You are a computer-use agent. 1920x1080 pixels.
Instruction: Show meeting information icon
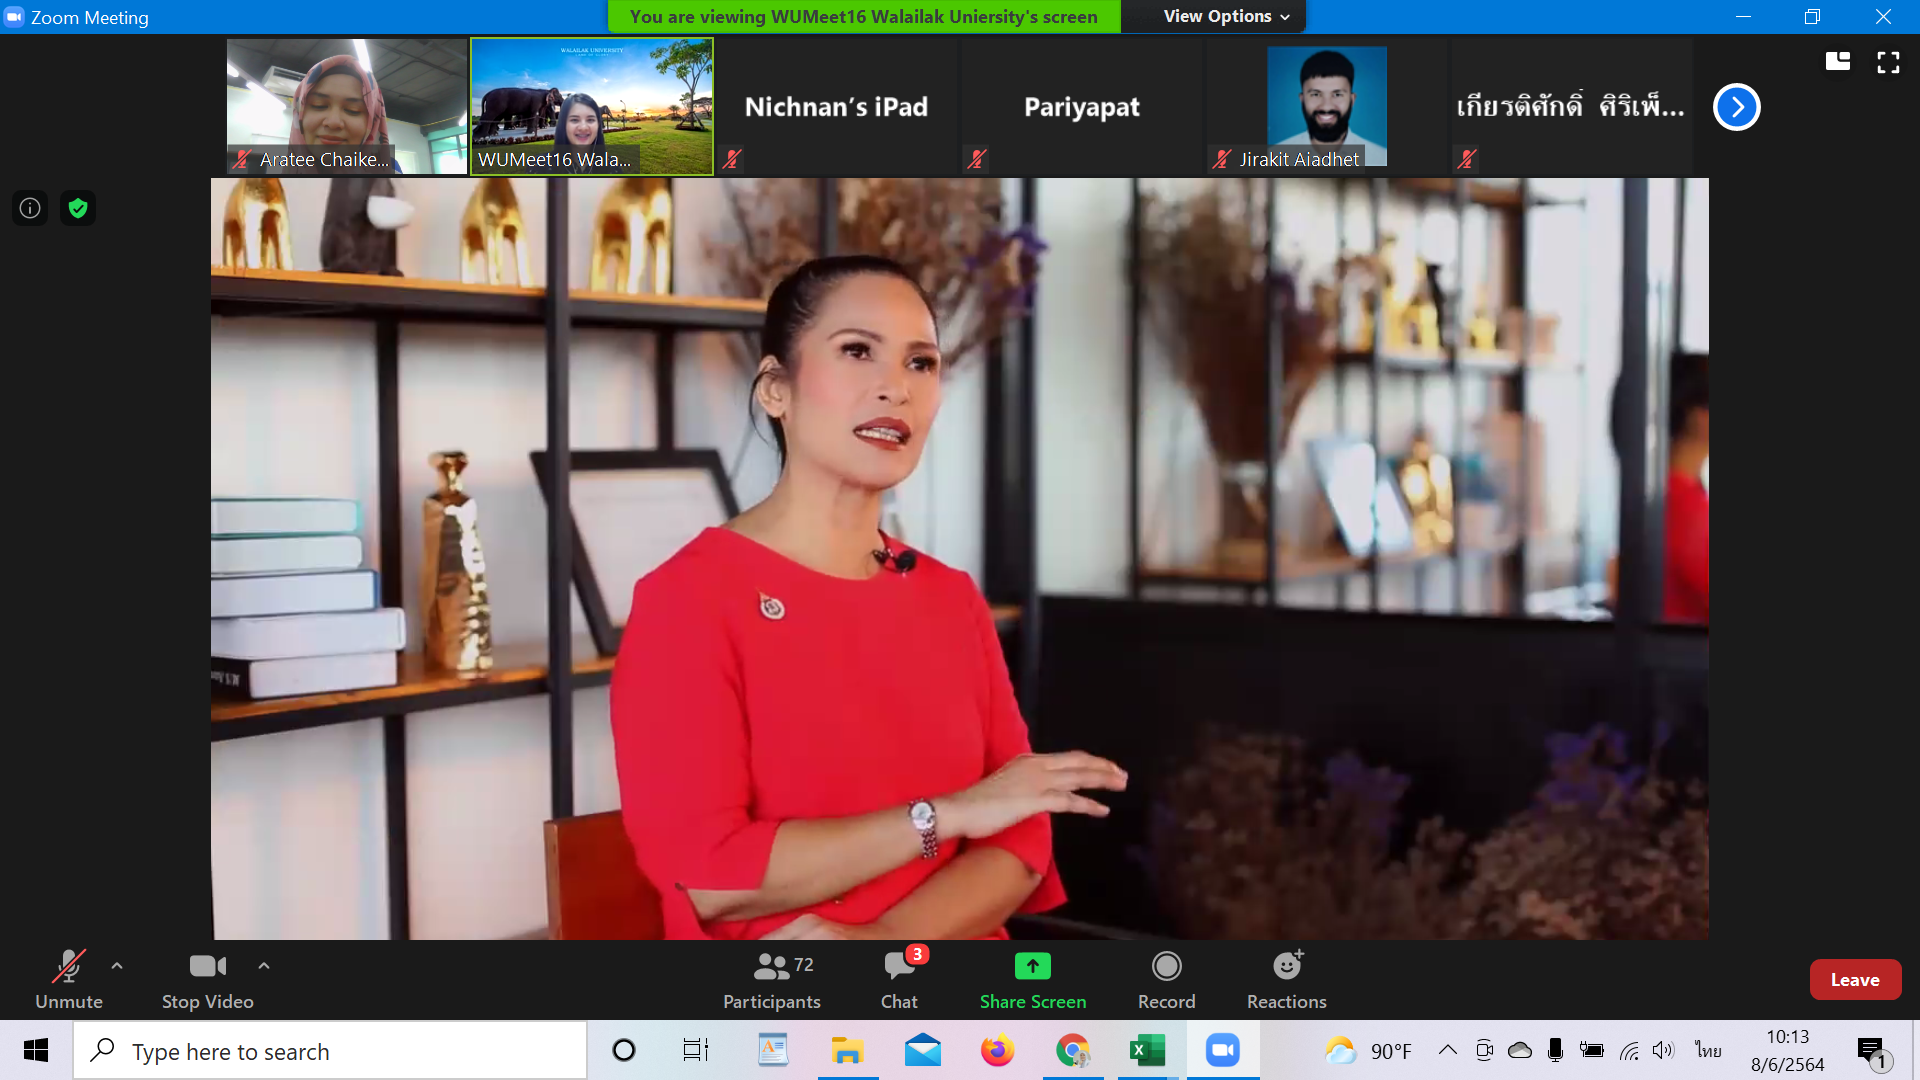coord(30,208)
